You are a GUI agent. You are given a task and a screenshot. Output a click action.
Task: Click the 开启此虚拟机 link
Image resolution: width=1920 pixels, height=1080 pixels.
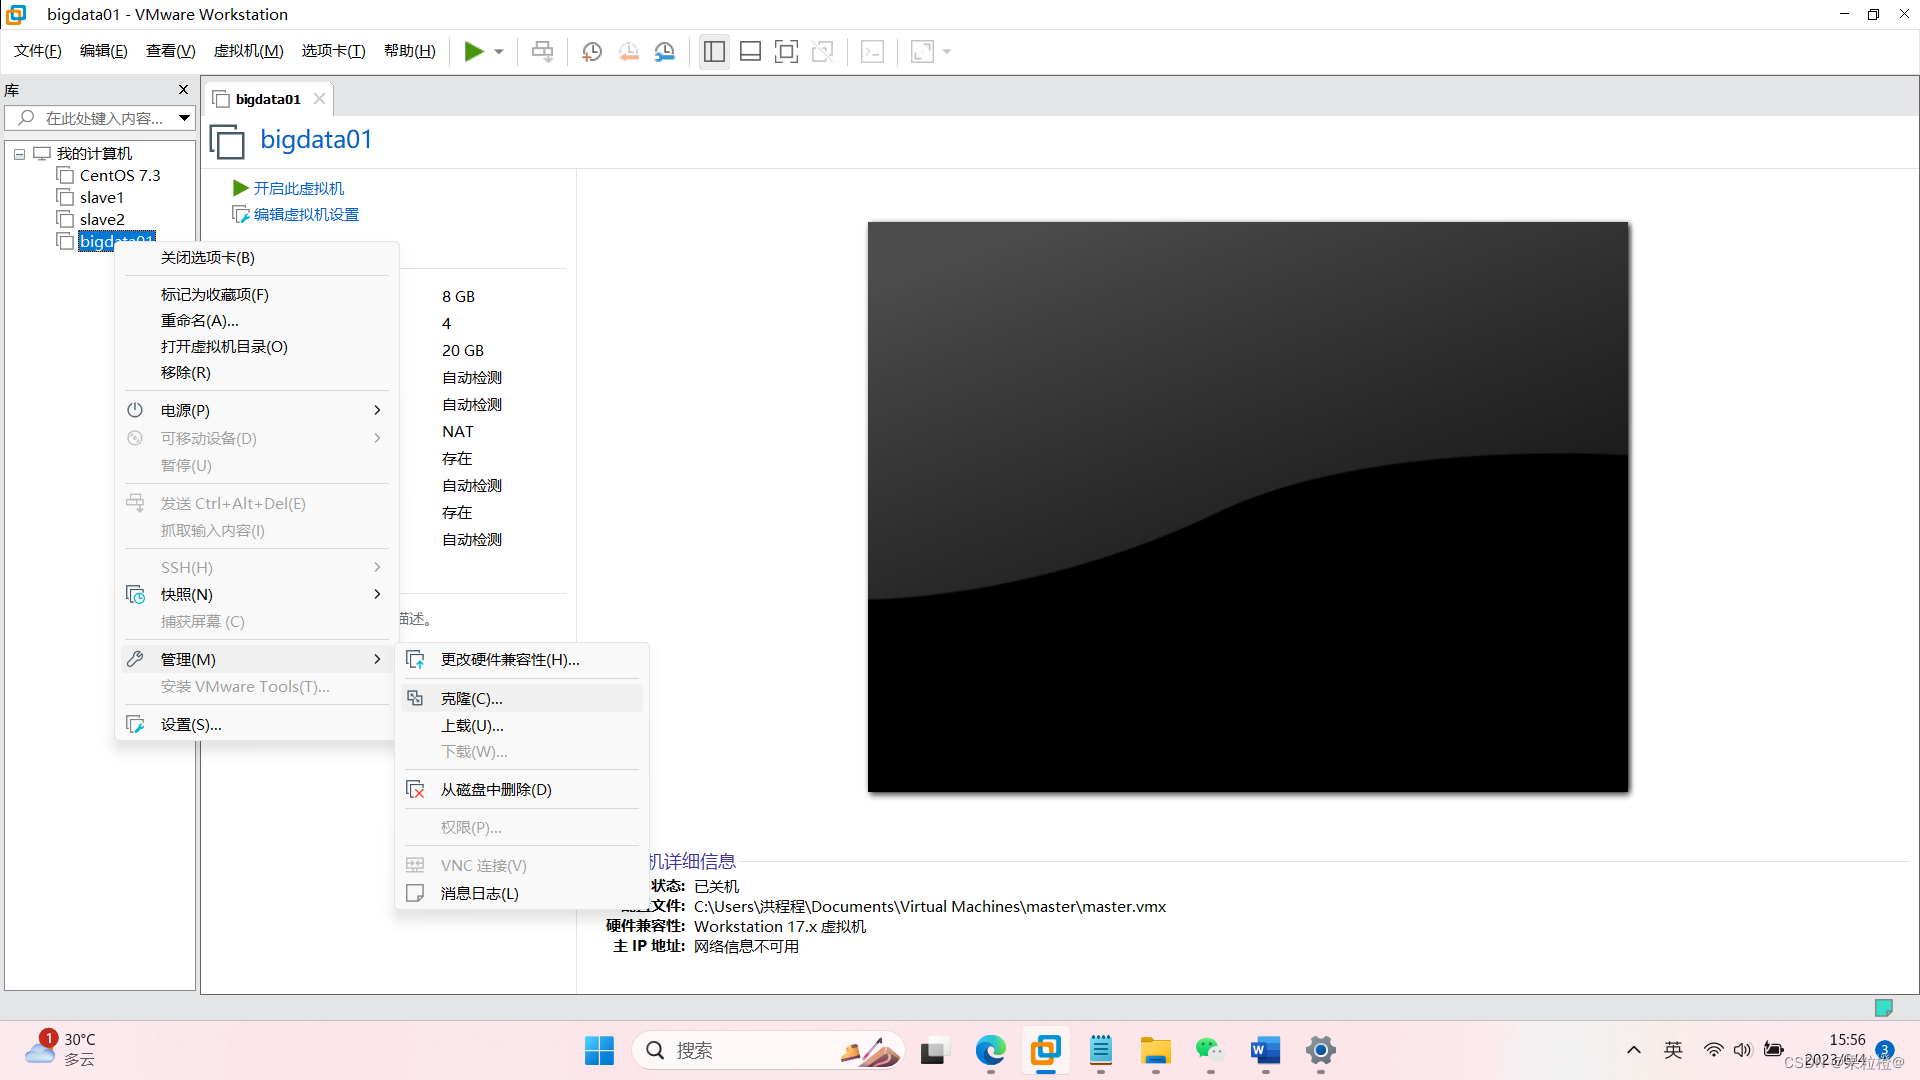click(x=298, y=188)
